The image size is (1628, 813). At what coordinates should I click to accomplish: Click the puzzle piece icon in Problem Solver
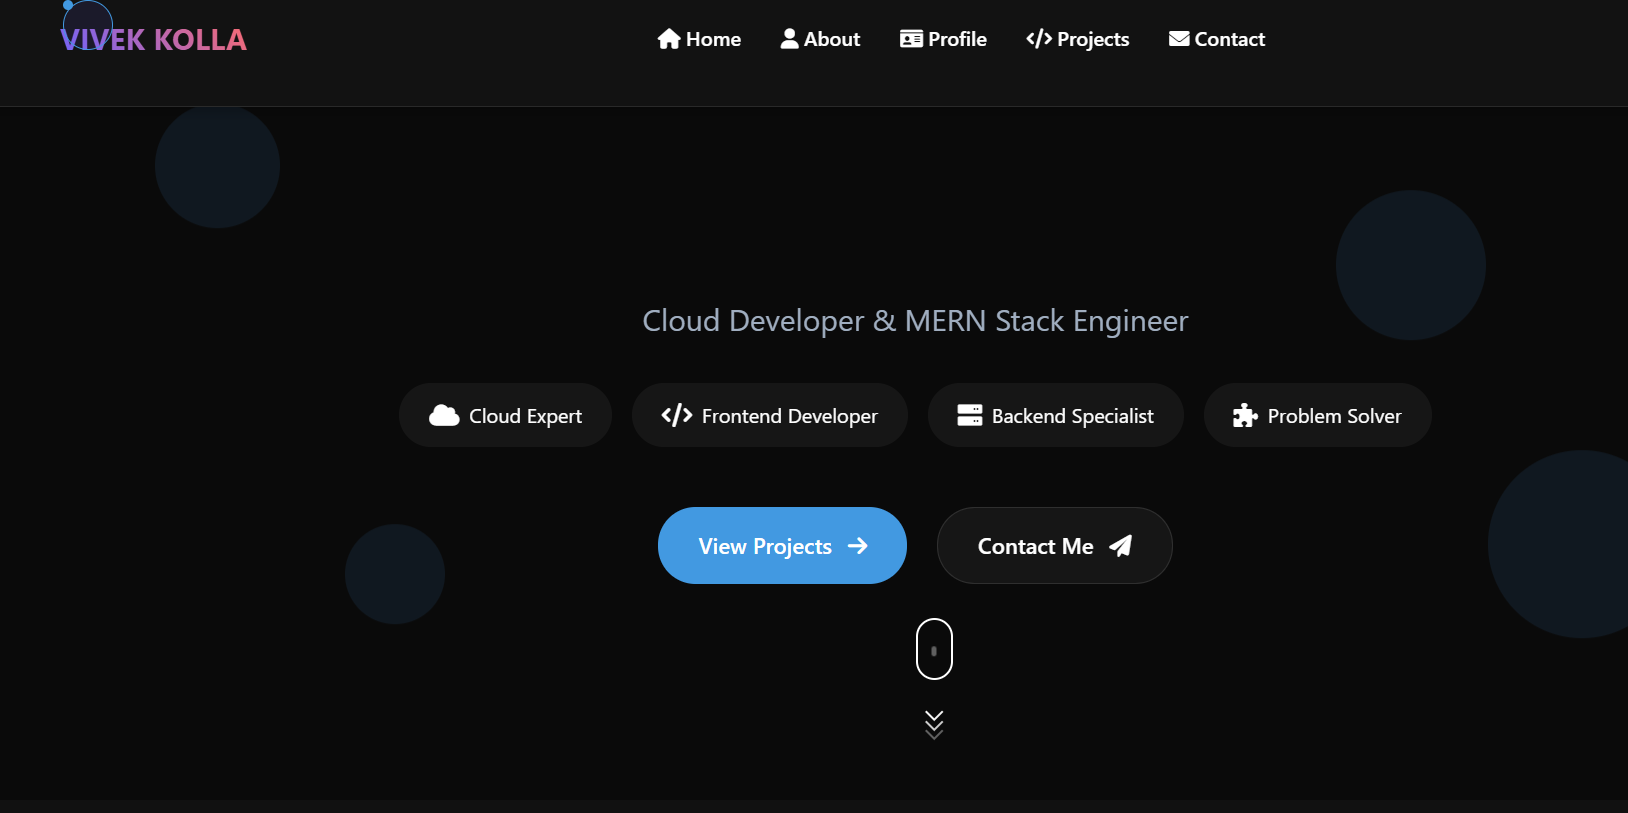1245,415
